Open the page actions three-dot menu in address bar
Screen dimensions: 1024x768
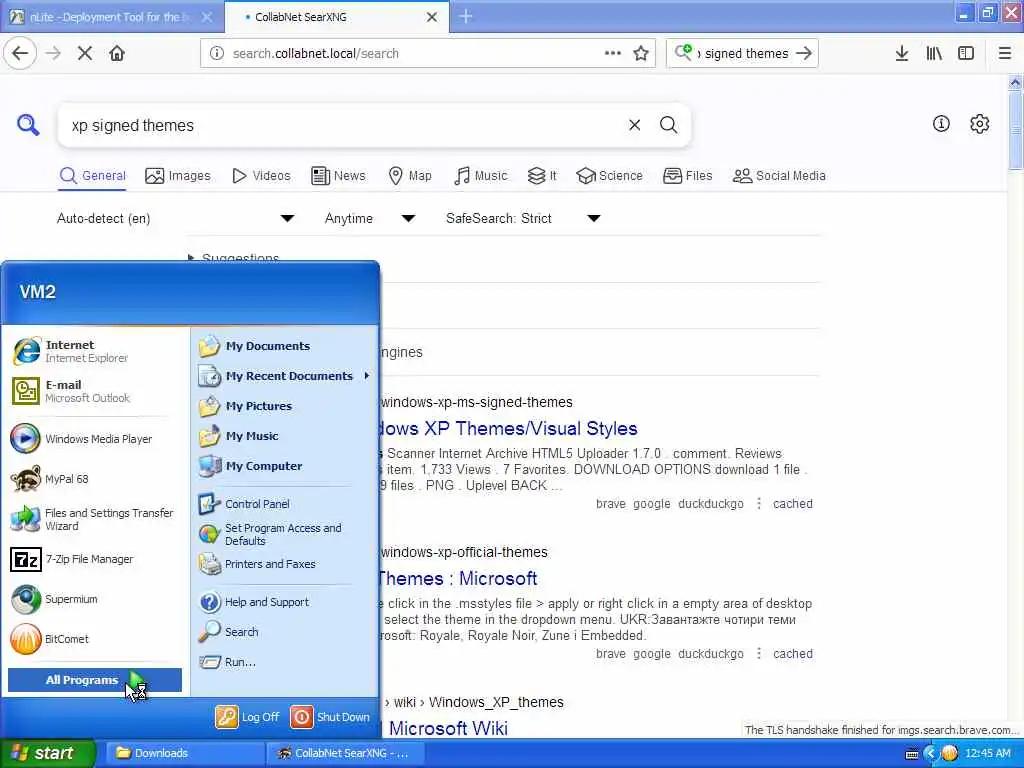(613, 54)
